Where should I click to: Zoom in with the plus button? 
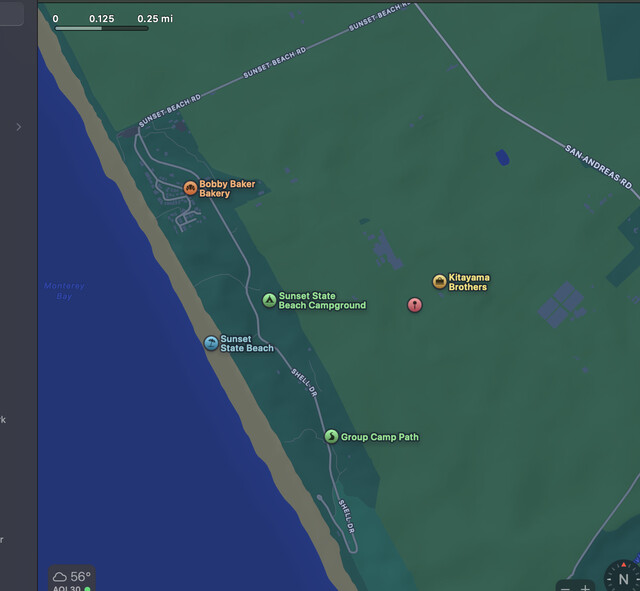pos(585,588)
